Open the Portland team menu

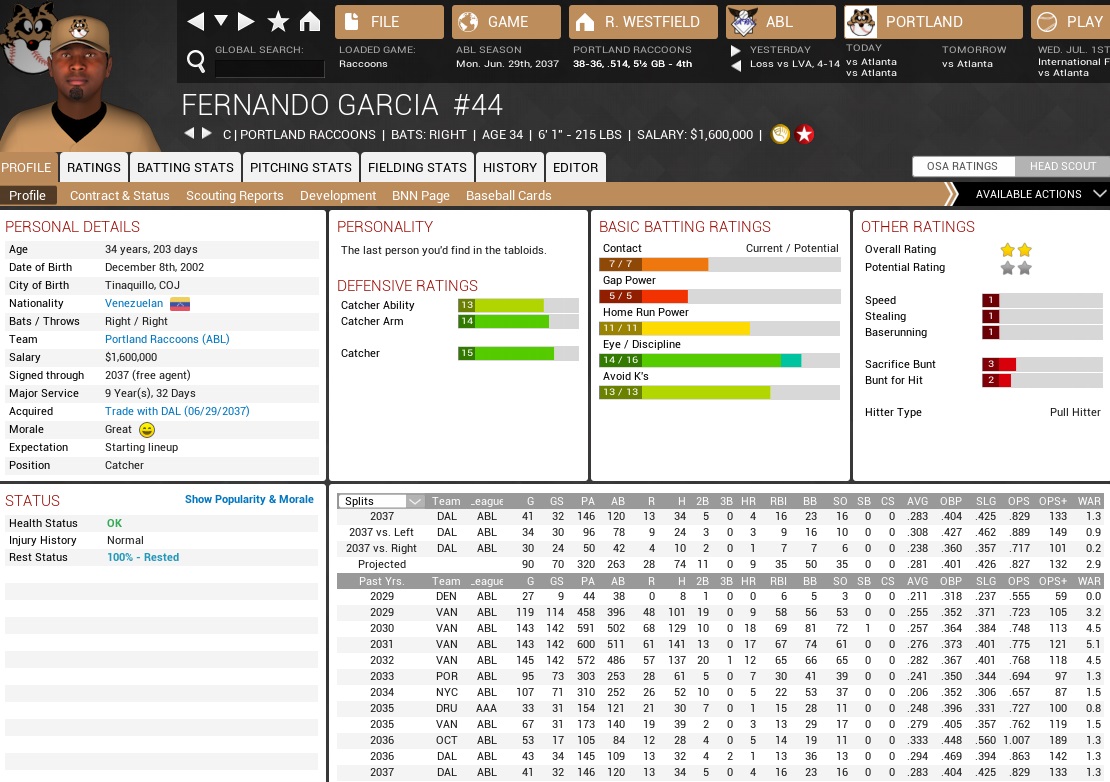pyautogui.click(x=933, y=22)
